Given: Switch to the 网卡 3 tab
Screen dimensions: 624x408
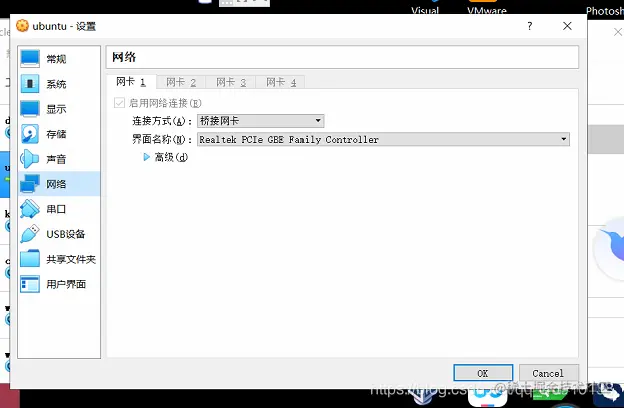Looking at the screenshot, I should 231,82.
